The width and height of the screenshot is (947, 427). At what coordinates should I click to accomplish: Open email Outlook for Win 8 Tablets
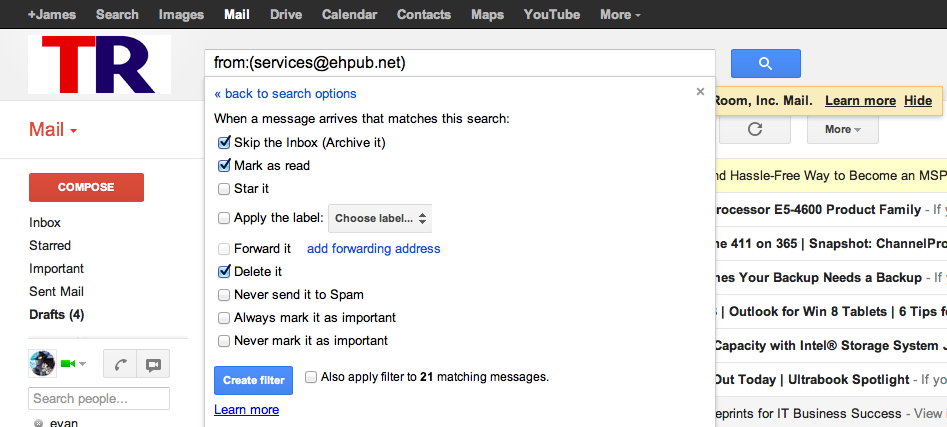coord(830,312)
